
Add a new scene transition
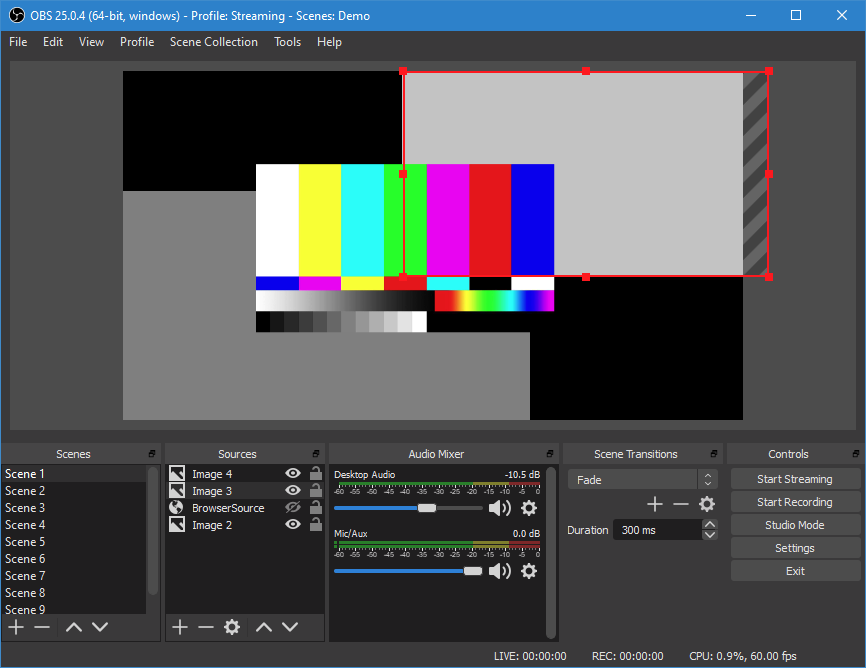tap(655, 504)
